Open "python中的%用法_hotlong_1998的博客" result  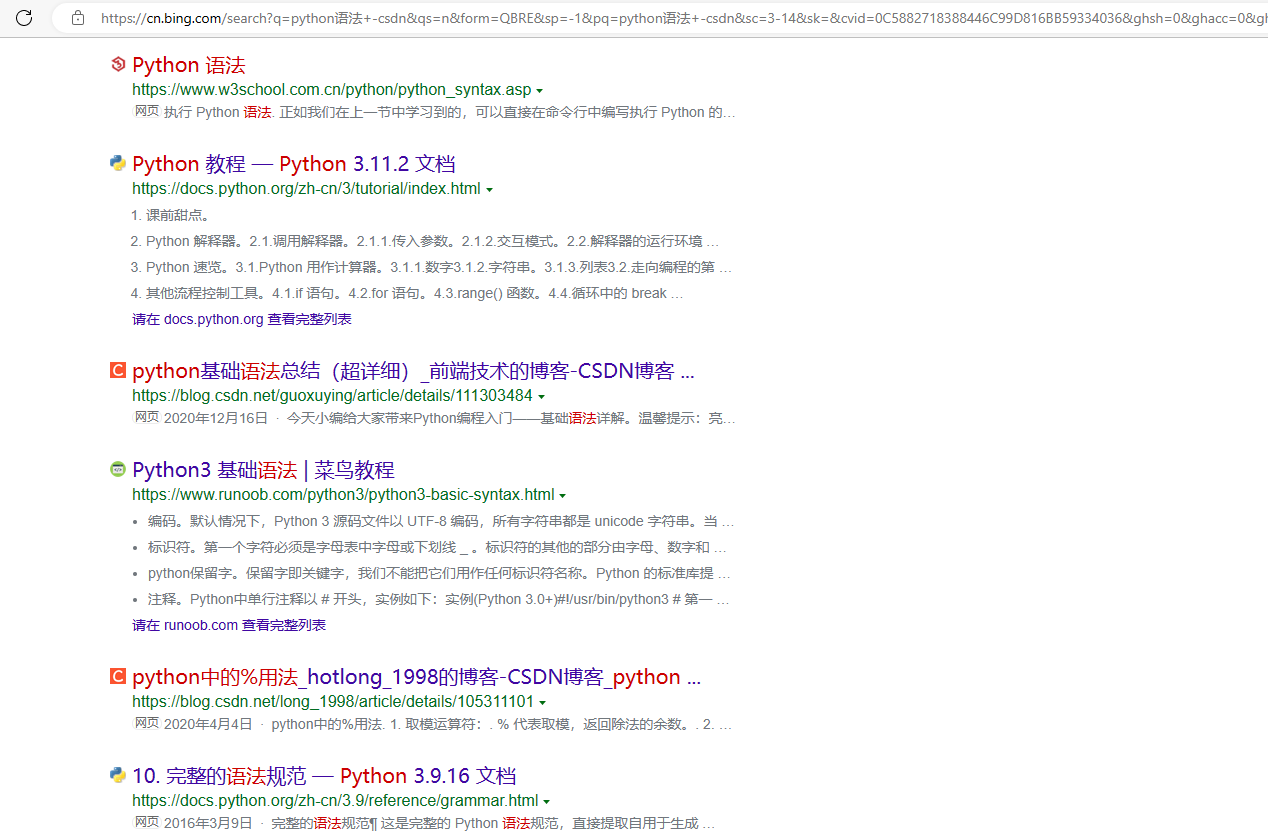416,677
